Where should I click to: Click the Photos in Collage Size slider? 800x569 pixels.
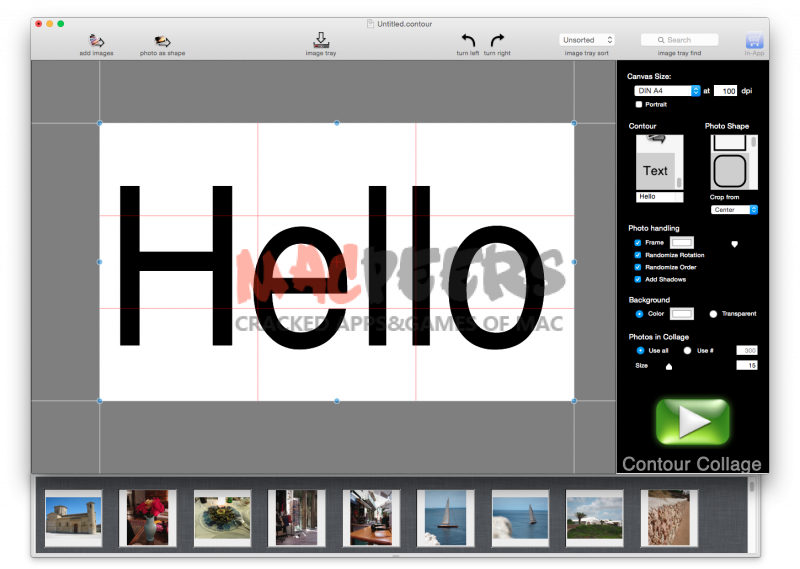coord(669,367)
